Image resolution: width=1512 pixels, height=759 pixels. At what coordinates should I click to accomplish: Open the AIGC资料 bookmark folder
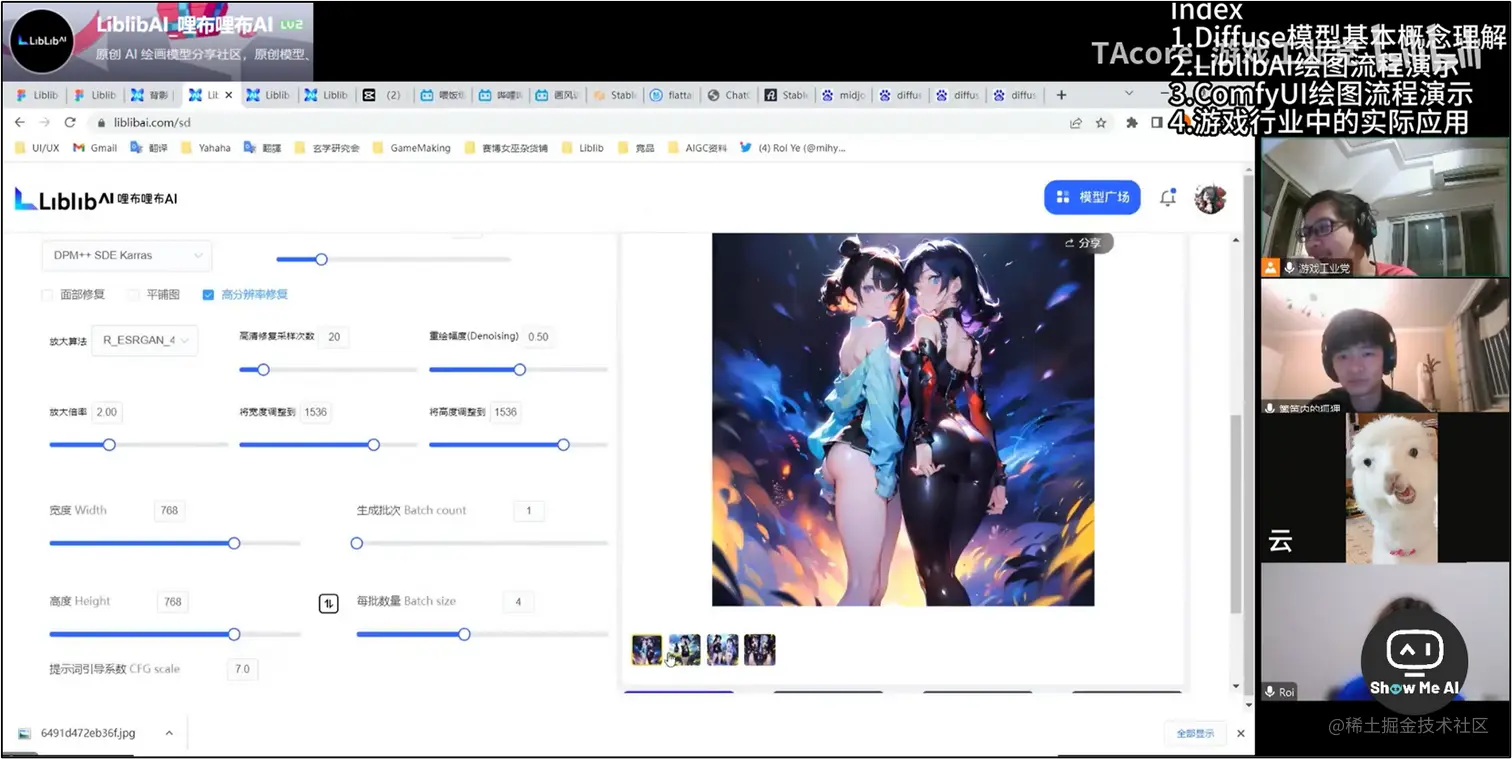tap(697, 148)
